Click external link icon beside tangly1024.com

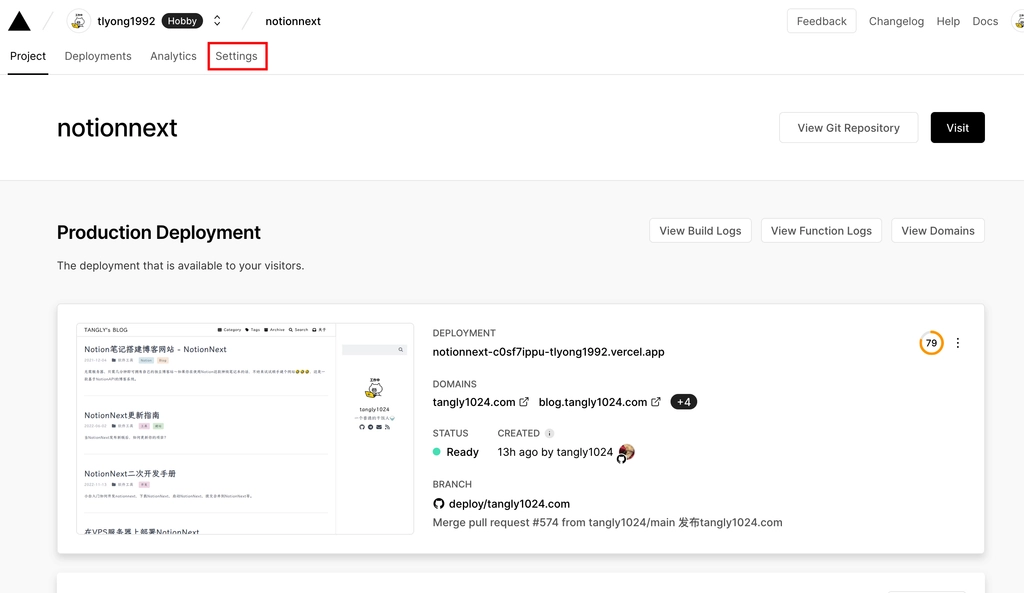click(x=524, y=402)
